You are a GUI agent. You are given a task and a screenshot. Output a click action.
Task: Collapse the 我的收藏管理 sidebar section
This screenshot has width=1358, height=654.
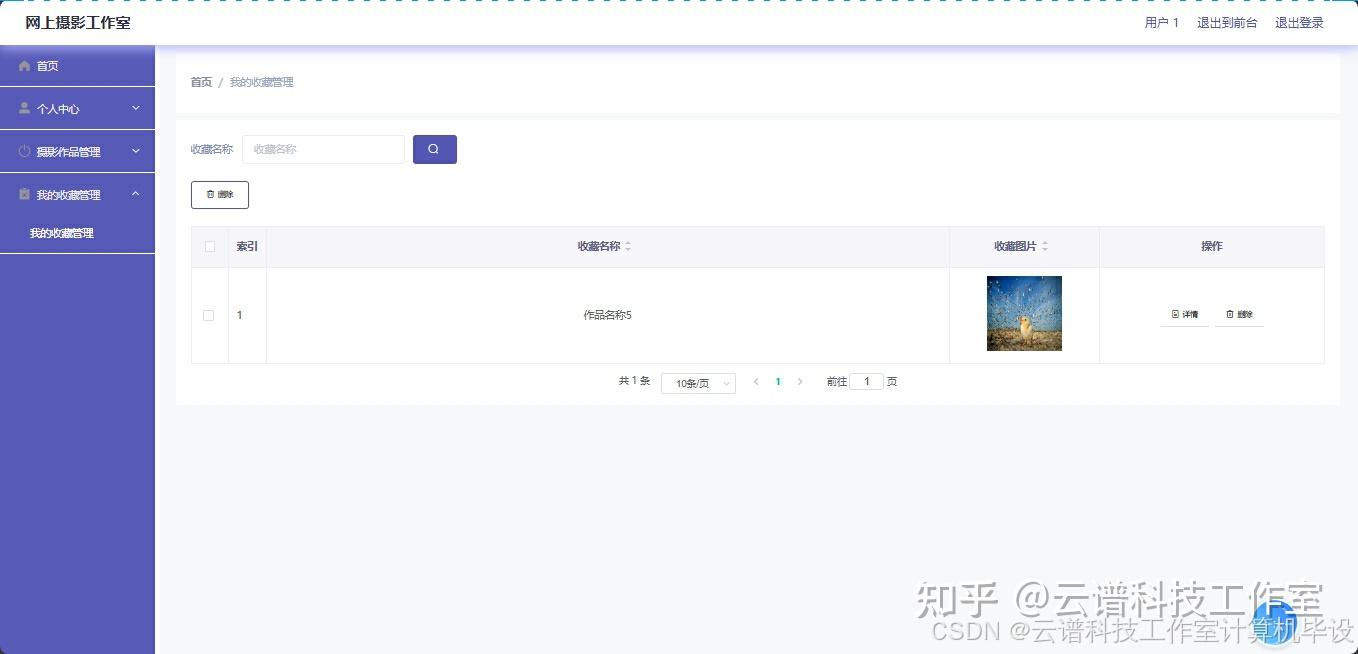pyautogui.click(x=77, y=194)
